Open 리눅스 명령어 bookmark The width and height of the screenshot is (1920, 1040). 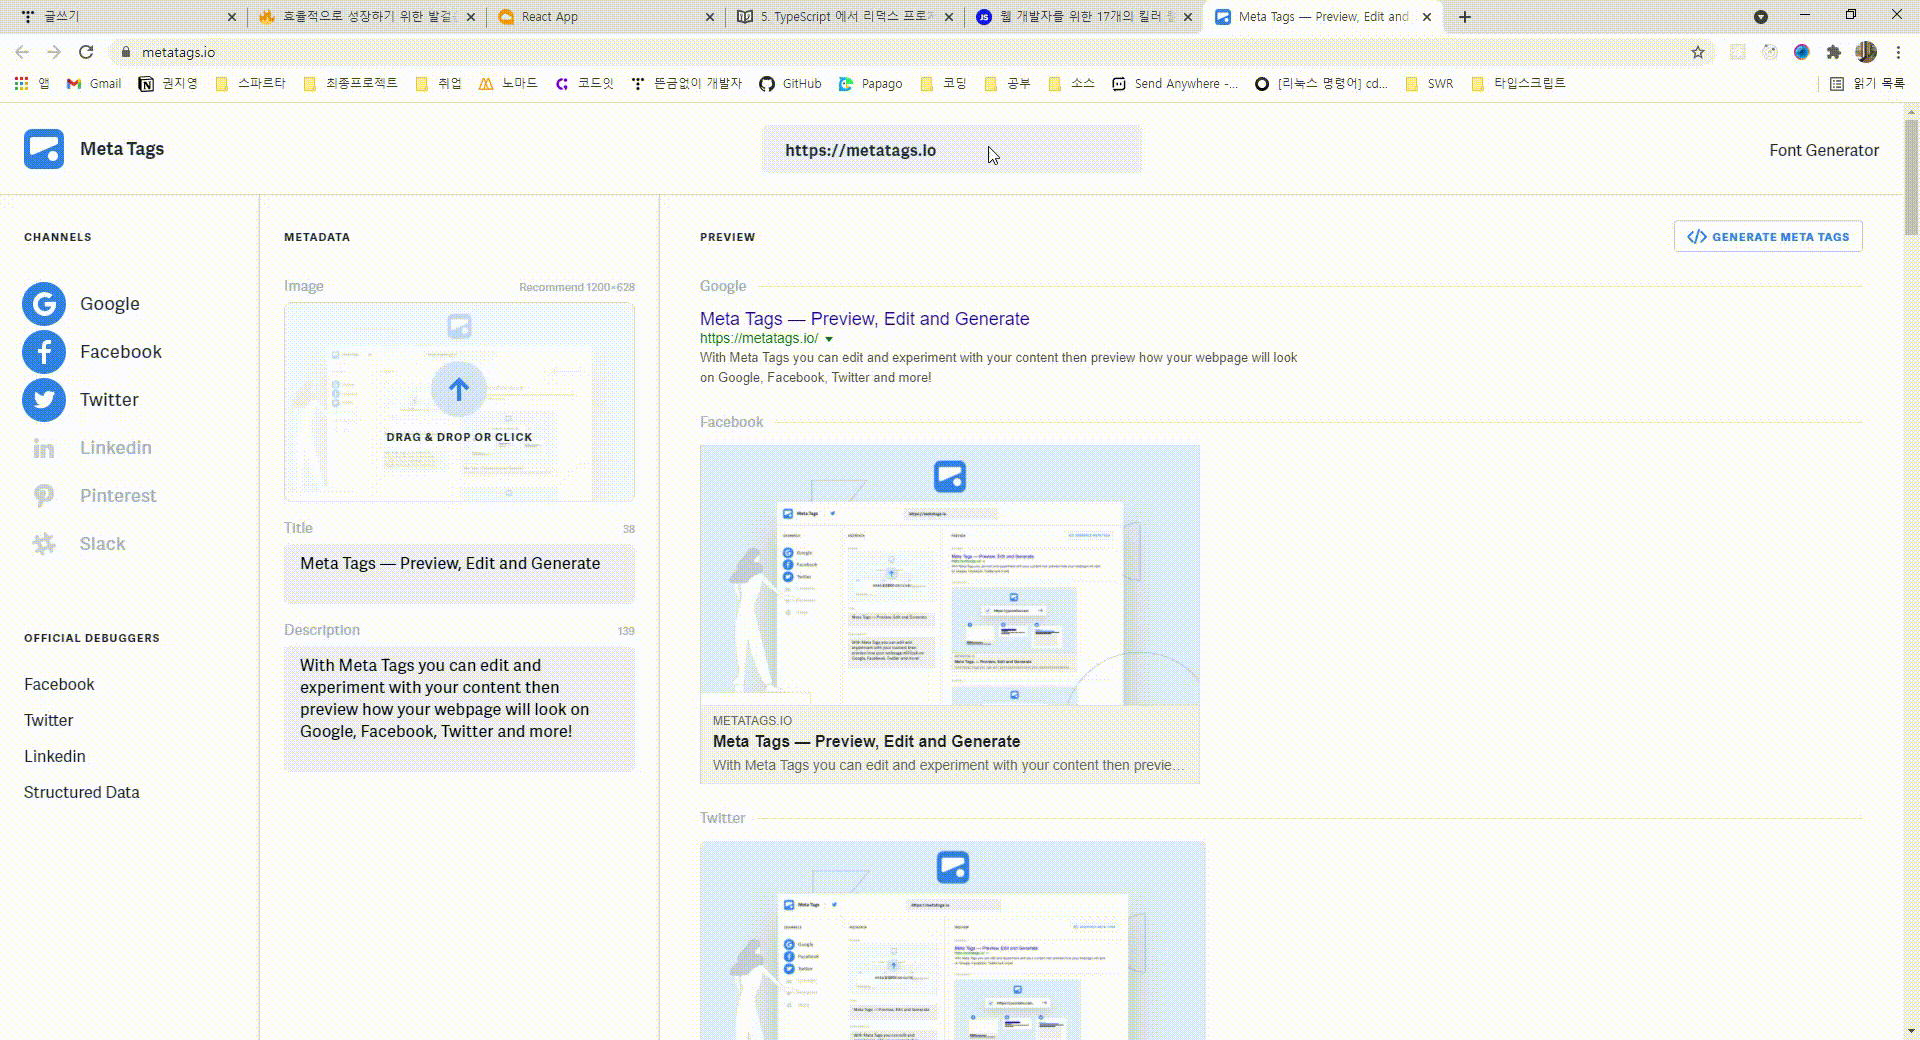1321,84
